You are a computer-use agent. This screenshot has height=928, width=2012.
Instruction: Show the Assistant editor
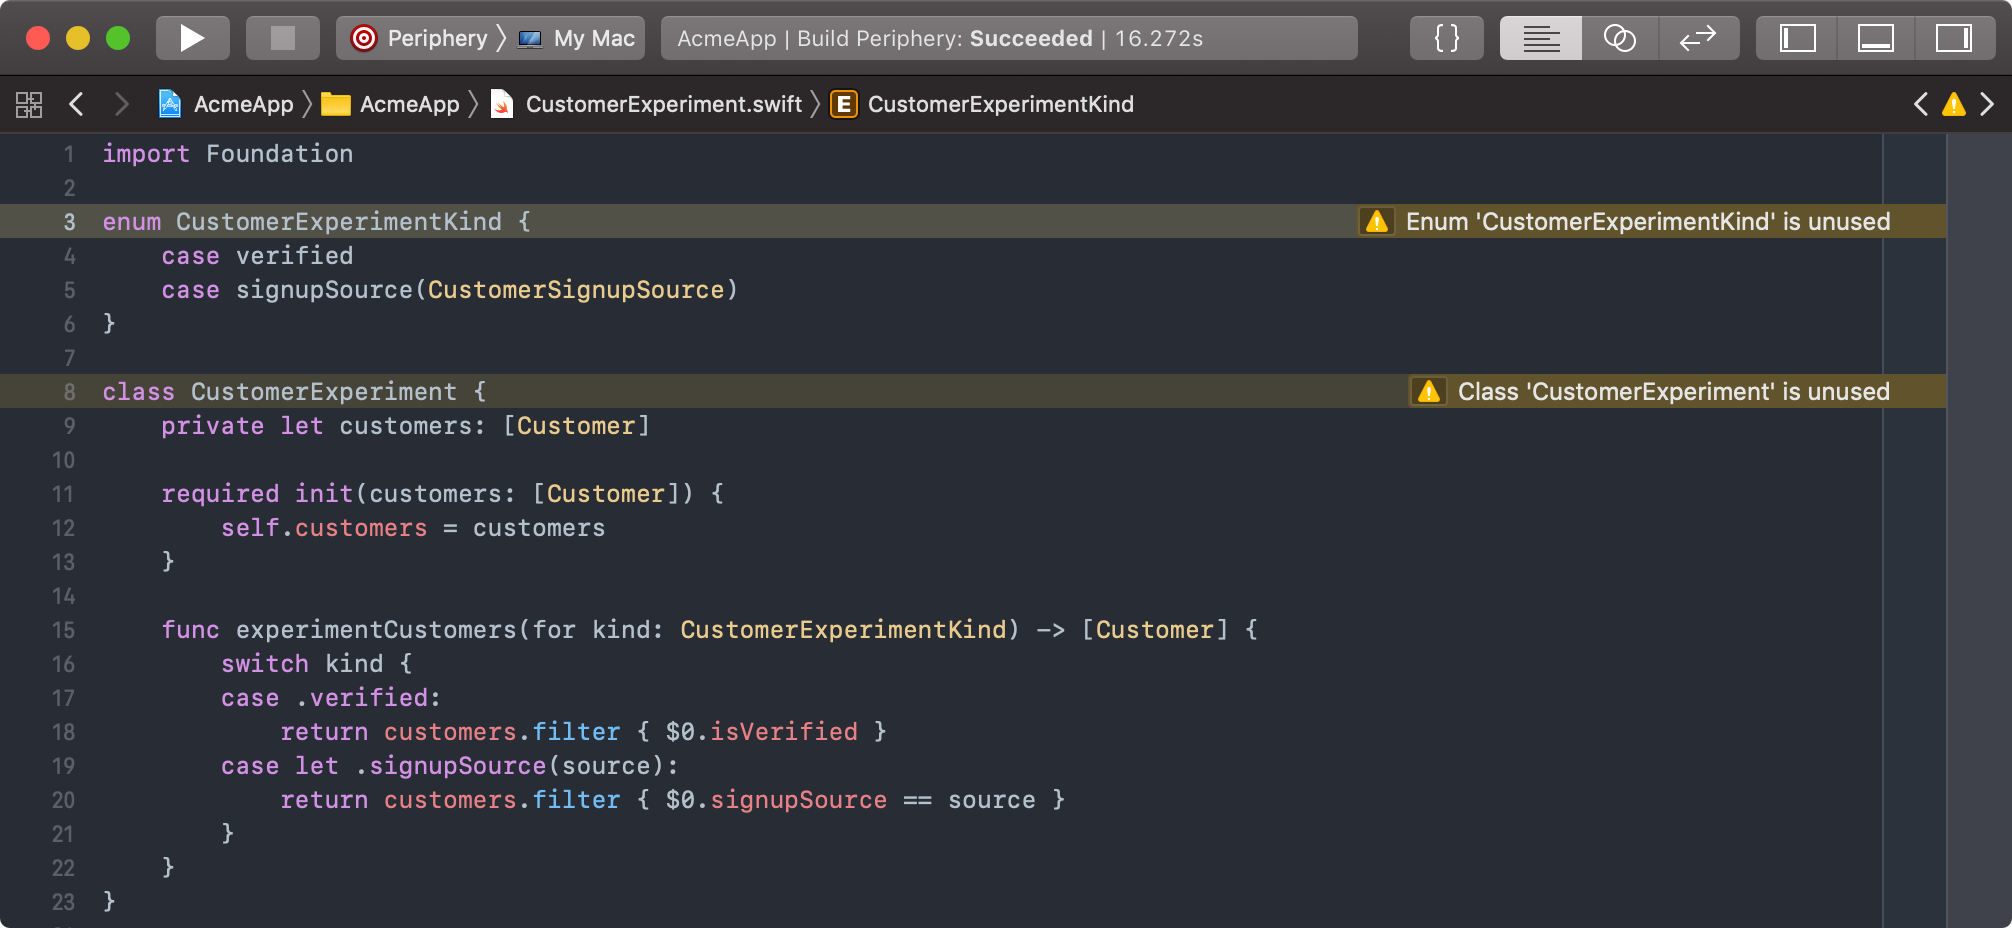point(1619,38)
